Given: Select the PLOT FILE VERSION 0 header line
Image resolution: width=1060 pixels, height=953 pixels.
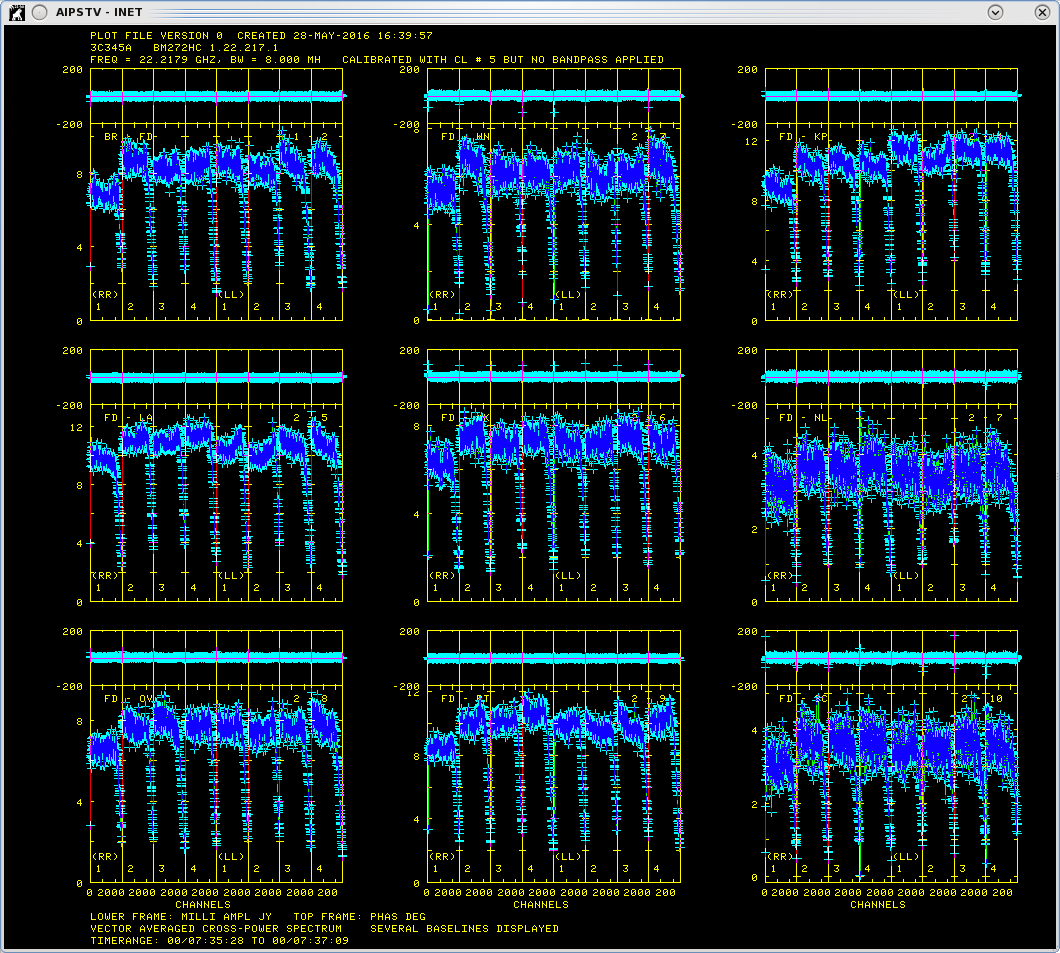Looking at the screenshot, I should [261, 35].
